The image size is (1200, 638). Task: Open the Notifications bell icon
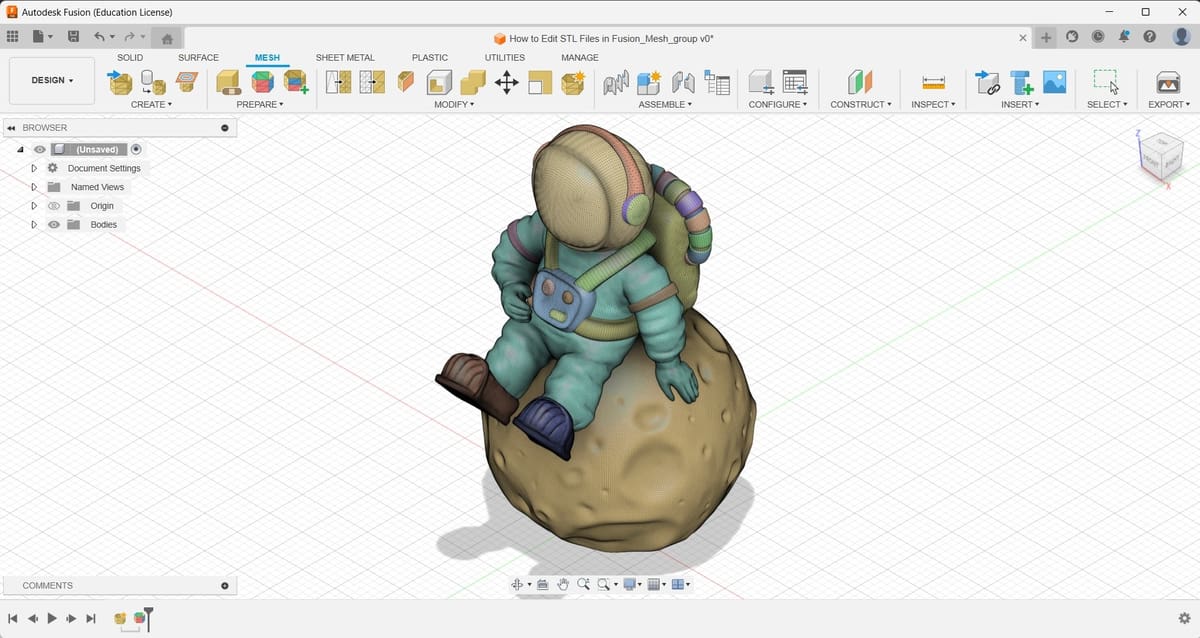(1124, 37)
